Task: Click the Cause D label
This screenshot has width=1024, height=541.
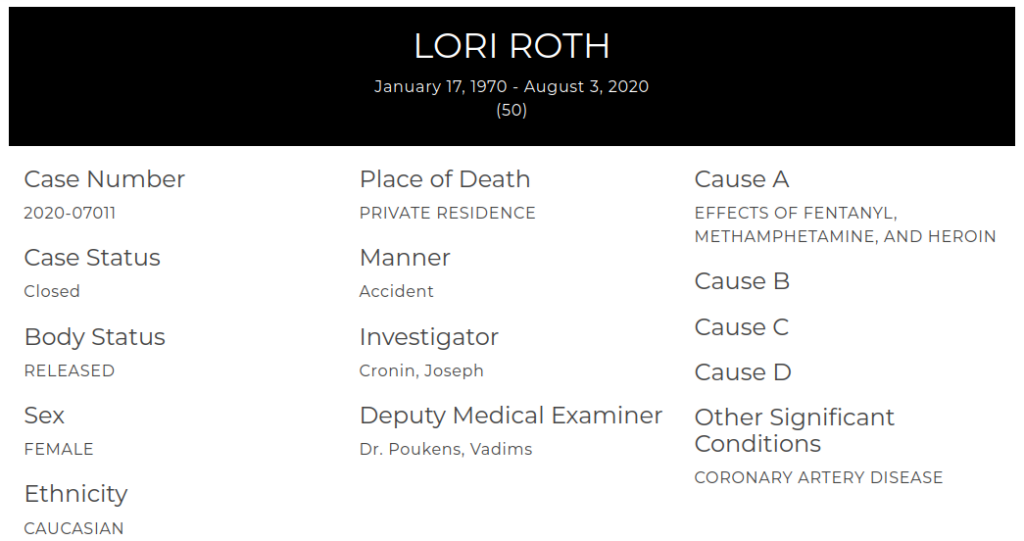Action: pyautogui.click(x=742, y=373)
